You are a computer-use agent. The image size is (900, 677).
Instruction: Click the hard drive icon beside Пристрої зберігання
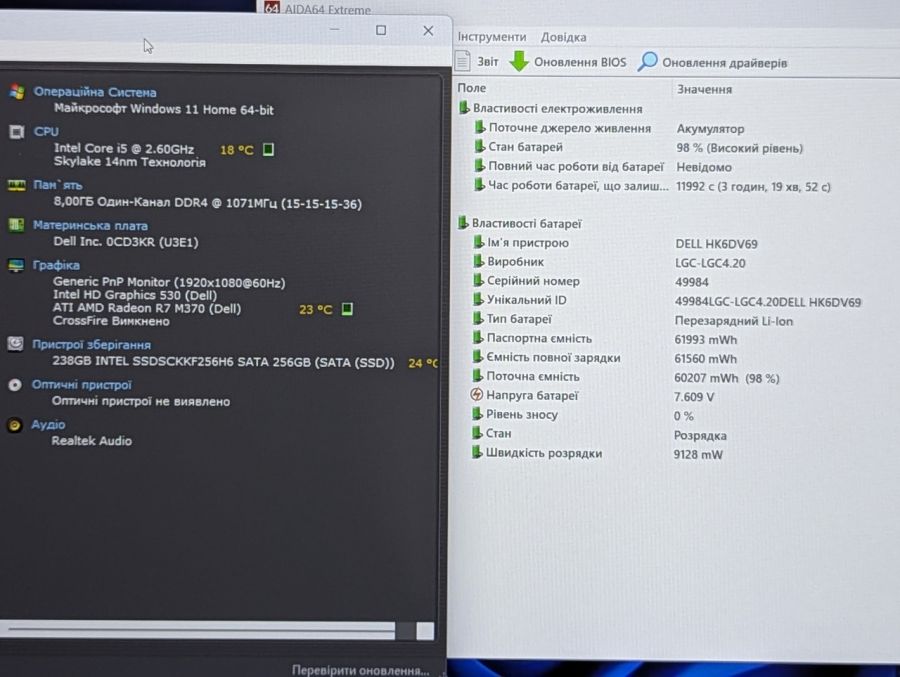pyautogui.click(x=15, y=344)
